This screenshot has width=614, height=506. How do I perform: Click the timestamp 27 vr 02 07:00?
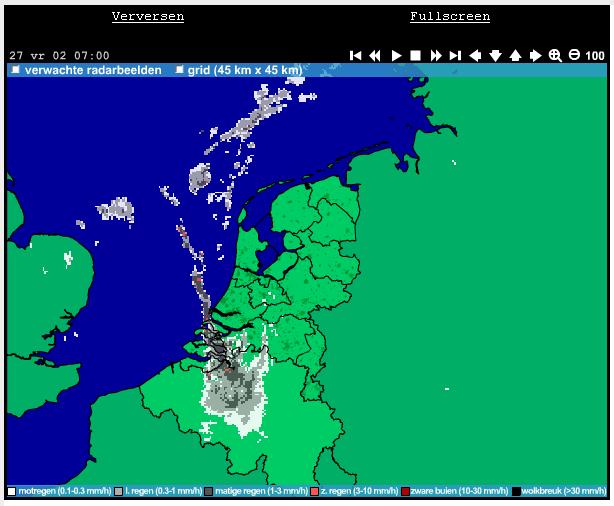[x=59, y=56]
